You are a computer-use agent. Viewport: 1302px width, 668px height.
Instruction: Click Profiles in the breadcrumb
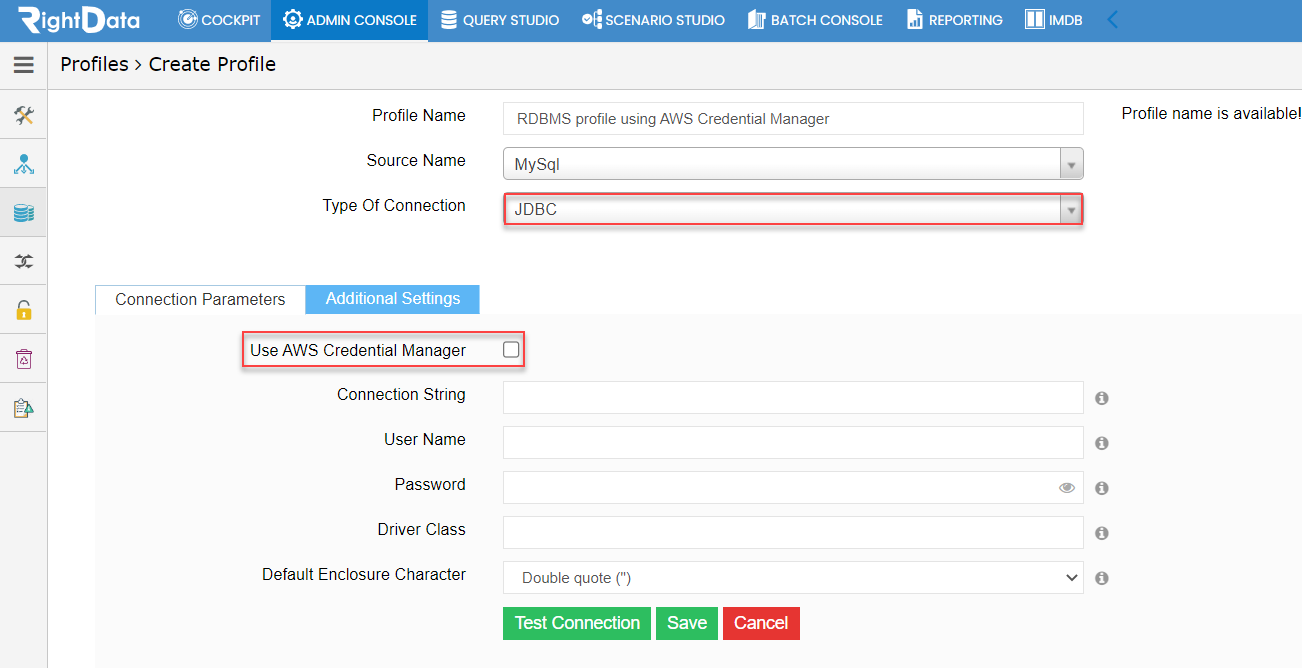click(94, 64)
